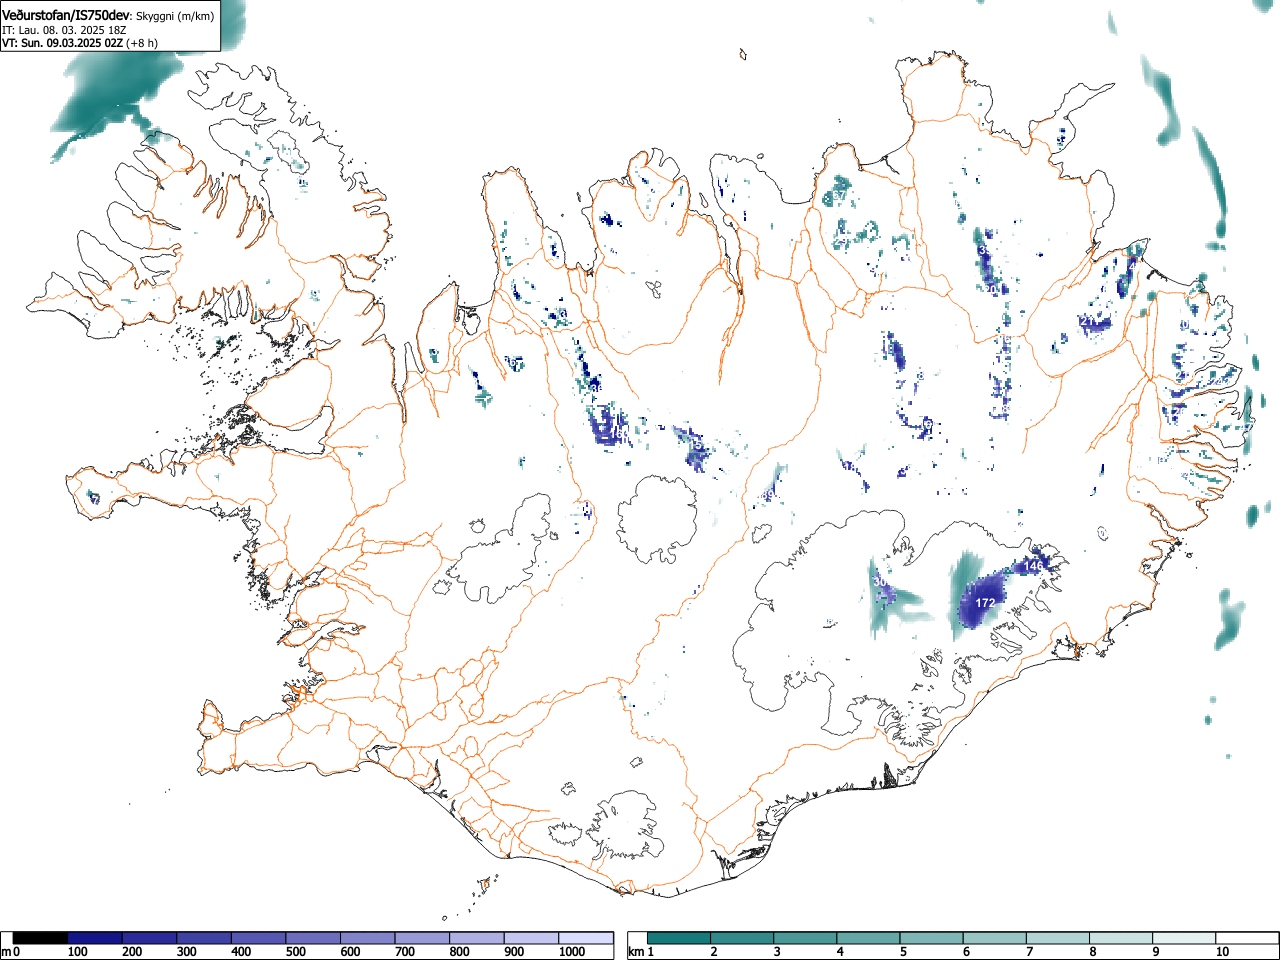1280x960 pixels.
Task: Click the 300–400 m legend swatch
Action: (204, 938)
